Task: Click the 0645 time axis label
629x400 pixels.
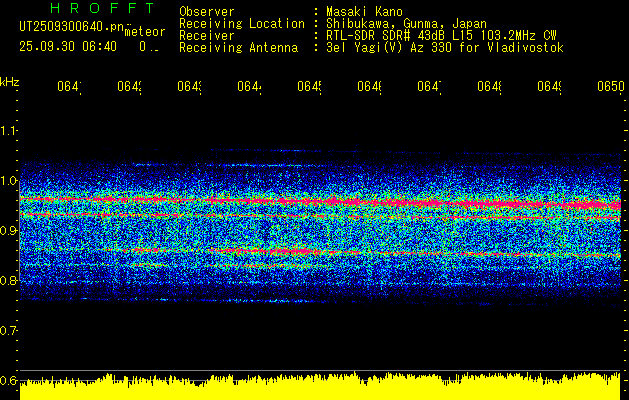Action: click(310, 87)
